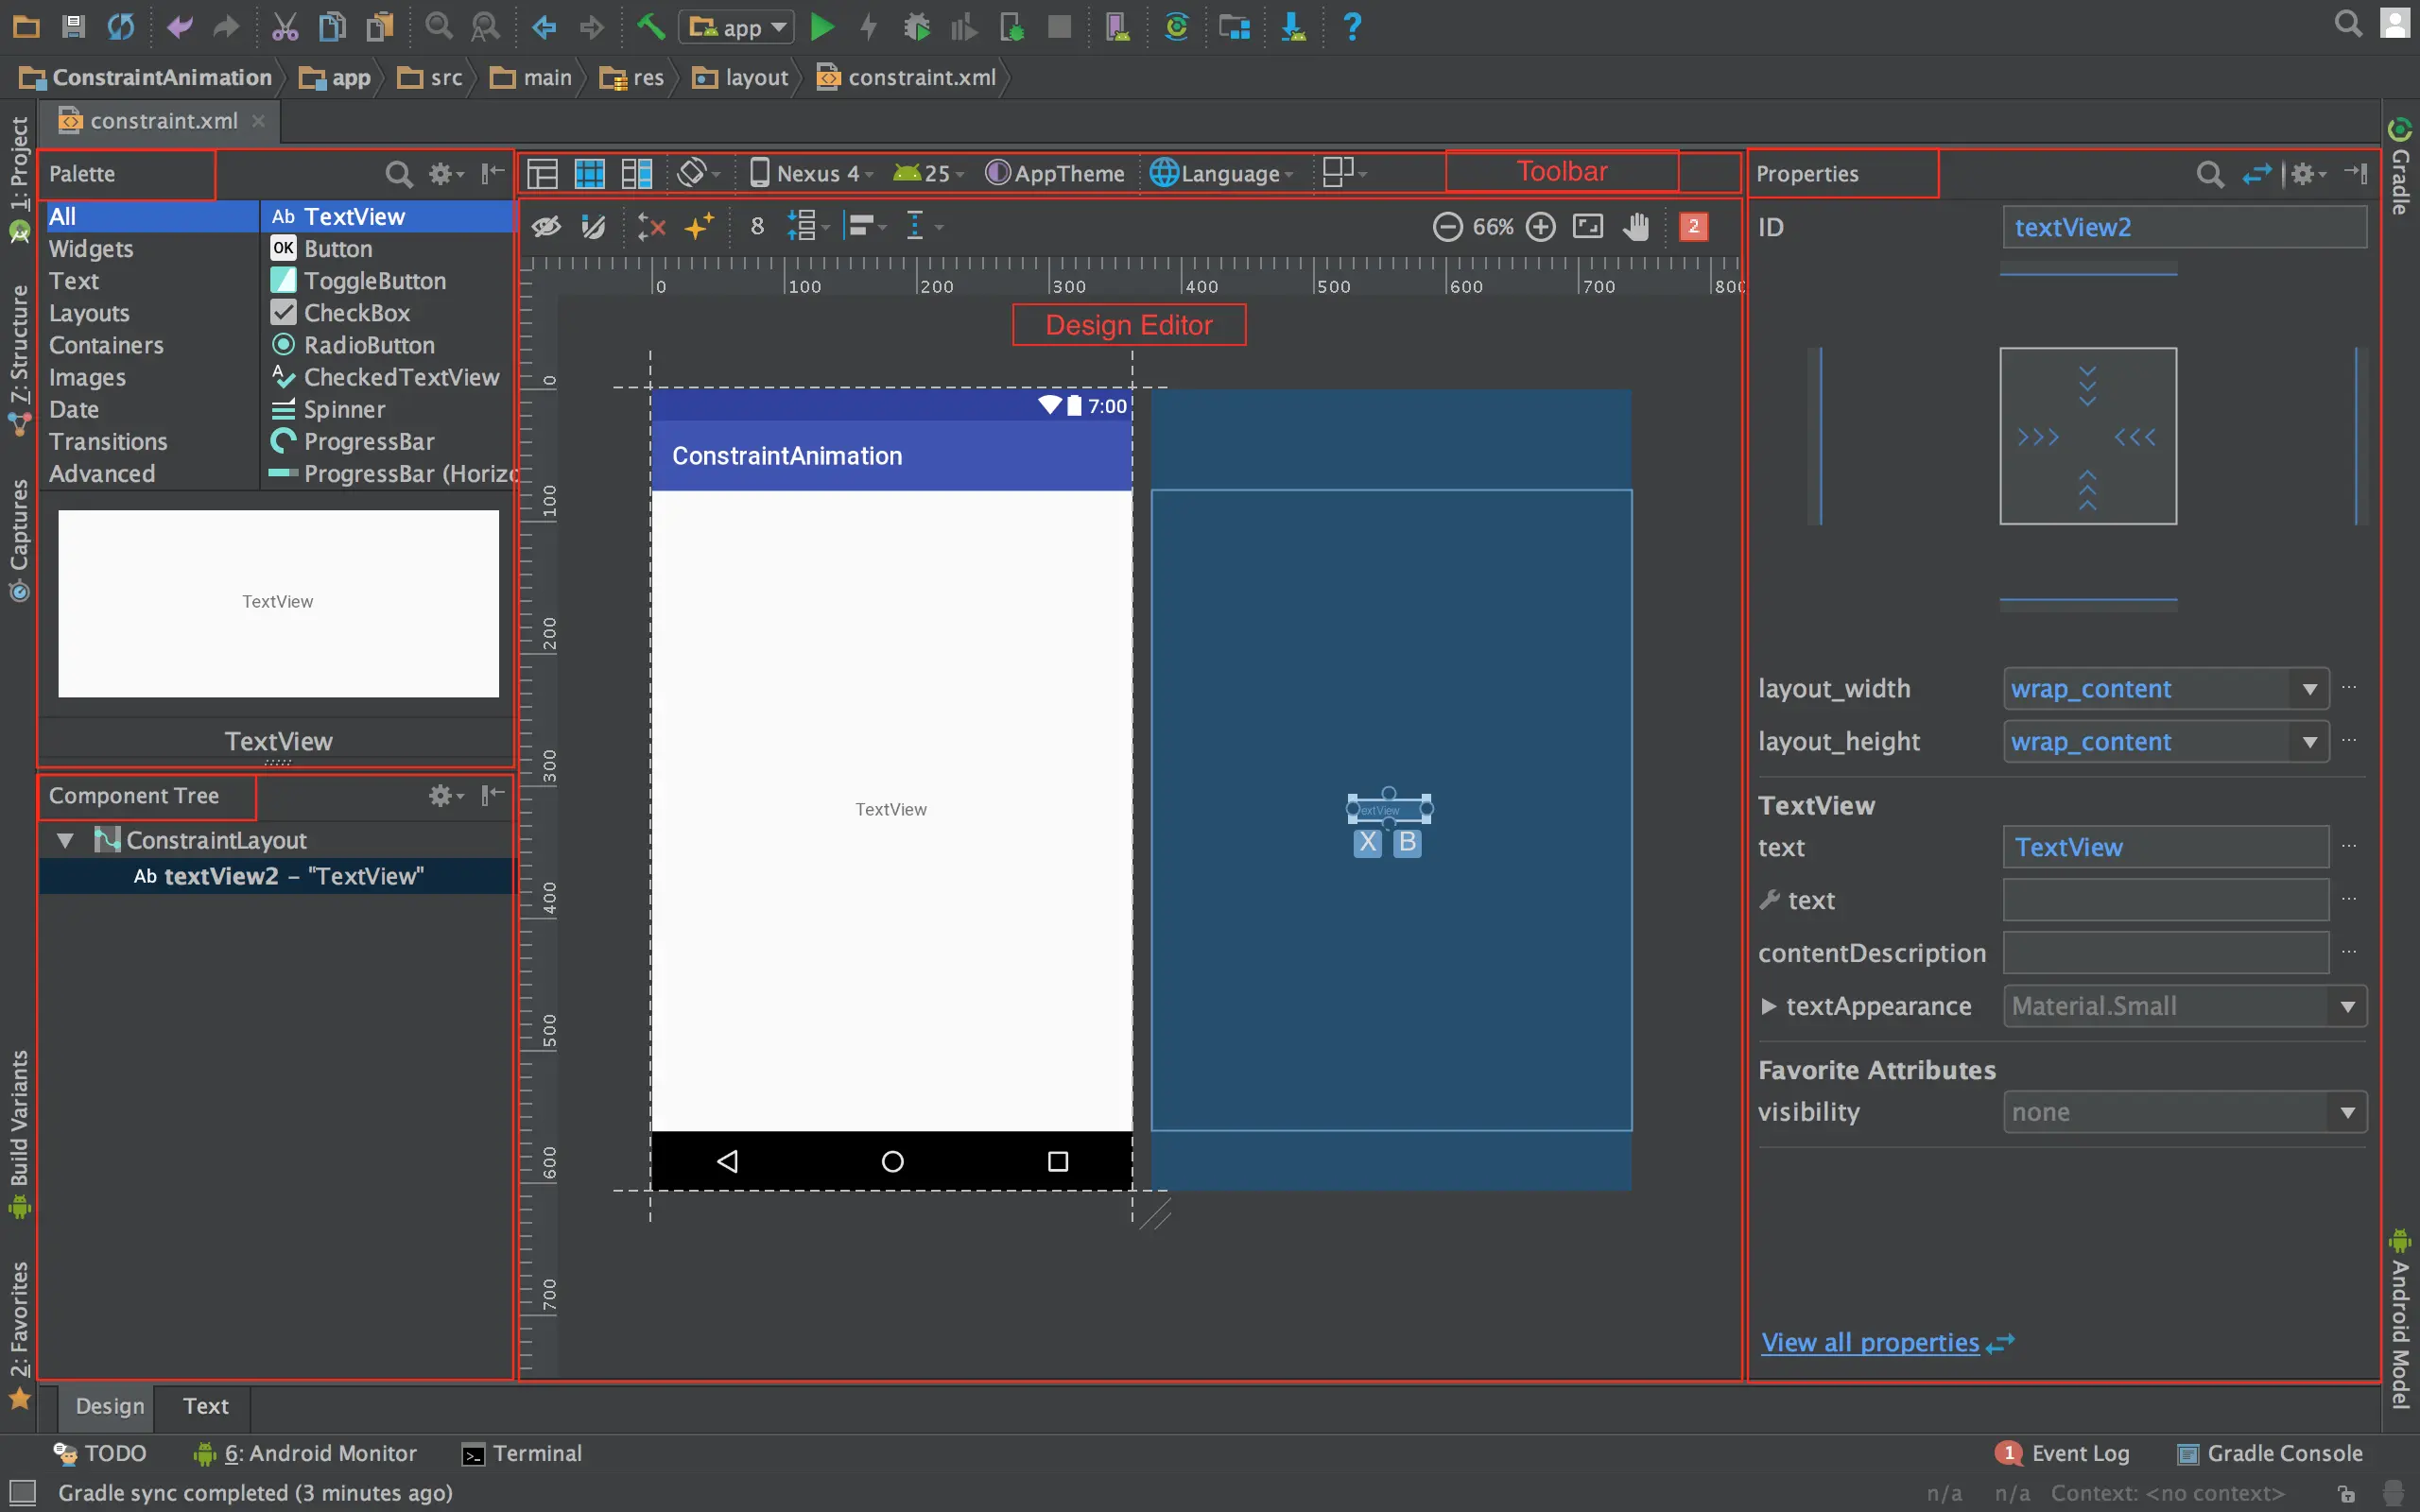This screenshot has height=1512, width=2420.
Task: Click the Infer Constraints sparkle icon
Action: tap(699, 226)
